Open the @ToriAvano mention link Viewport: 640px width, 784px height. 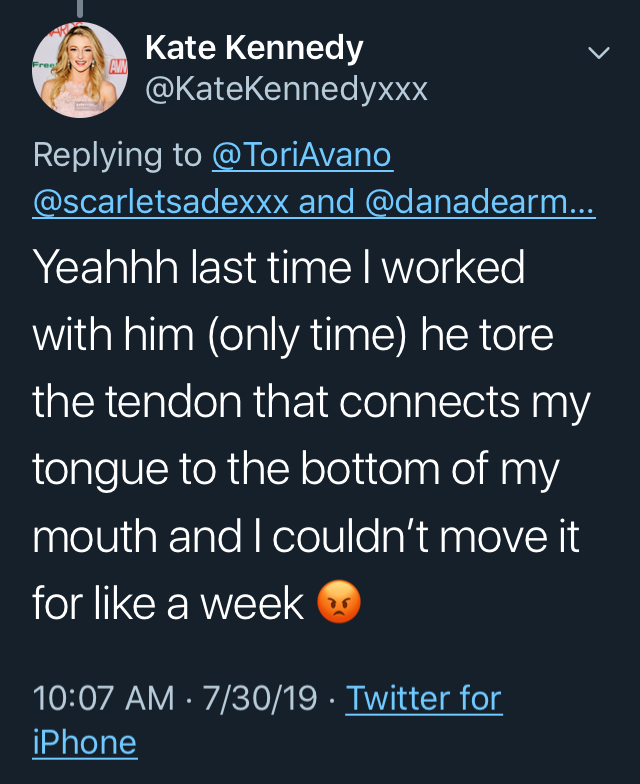(x=302, y=155)
